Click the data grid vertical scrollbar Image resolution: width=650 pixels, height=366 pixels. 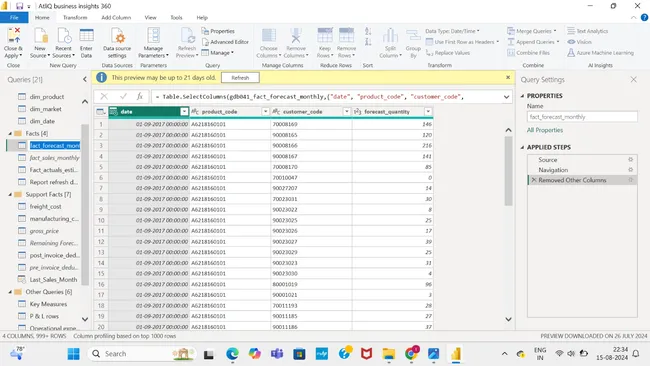[x=508, y=171]
